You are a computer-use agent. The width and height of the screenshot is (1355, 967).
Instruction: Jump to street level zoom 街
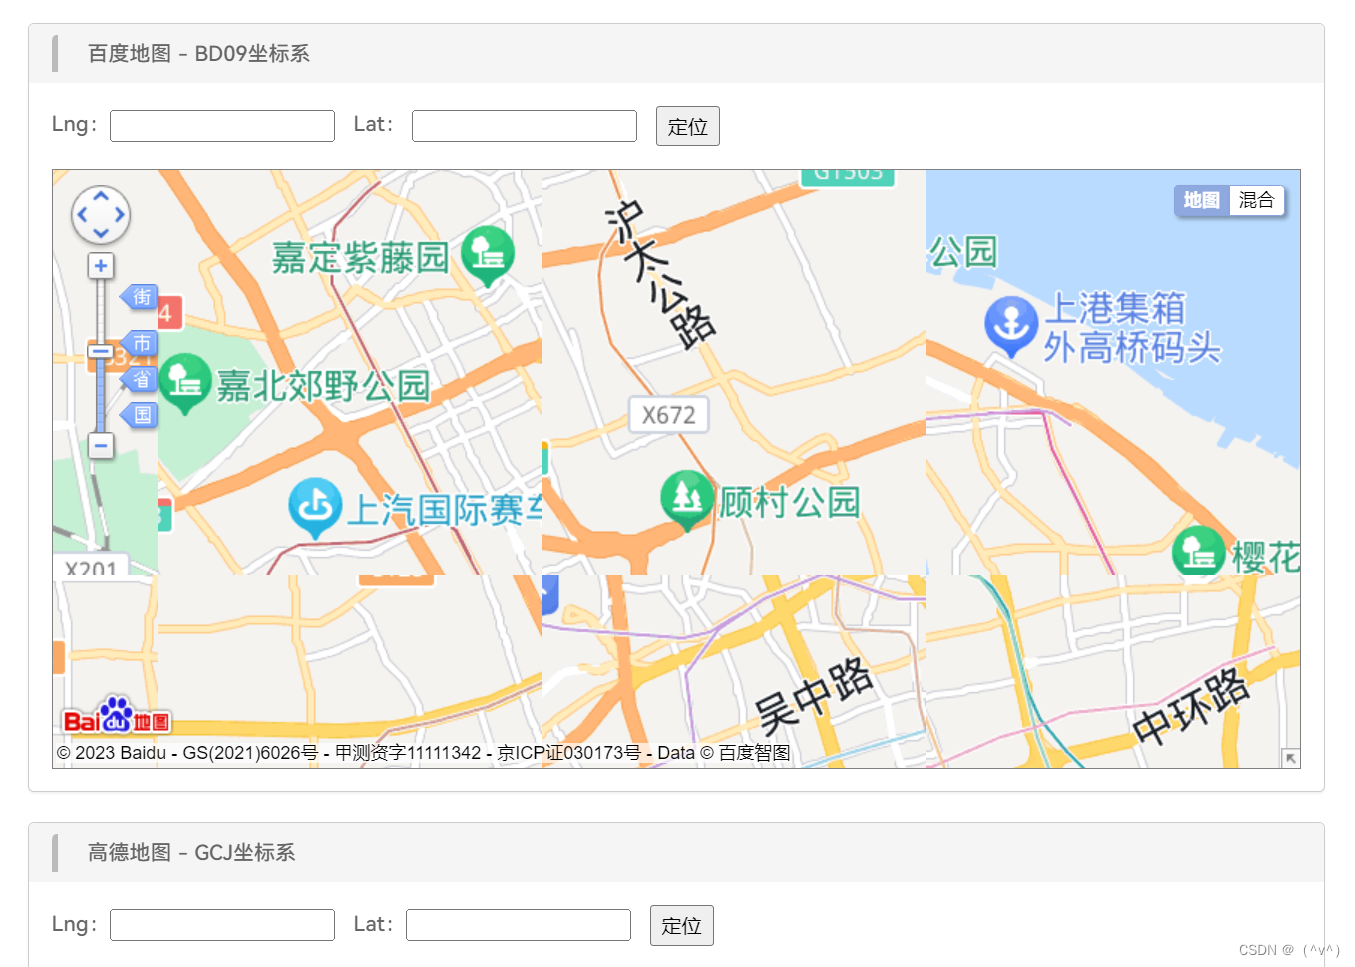click(x=140, y=297)
